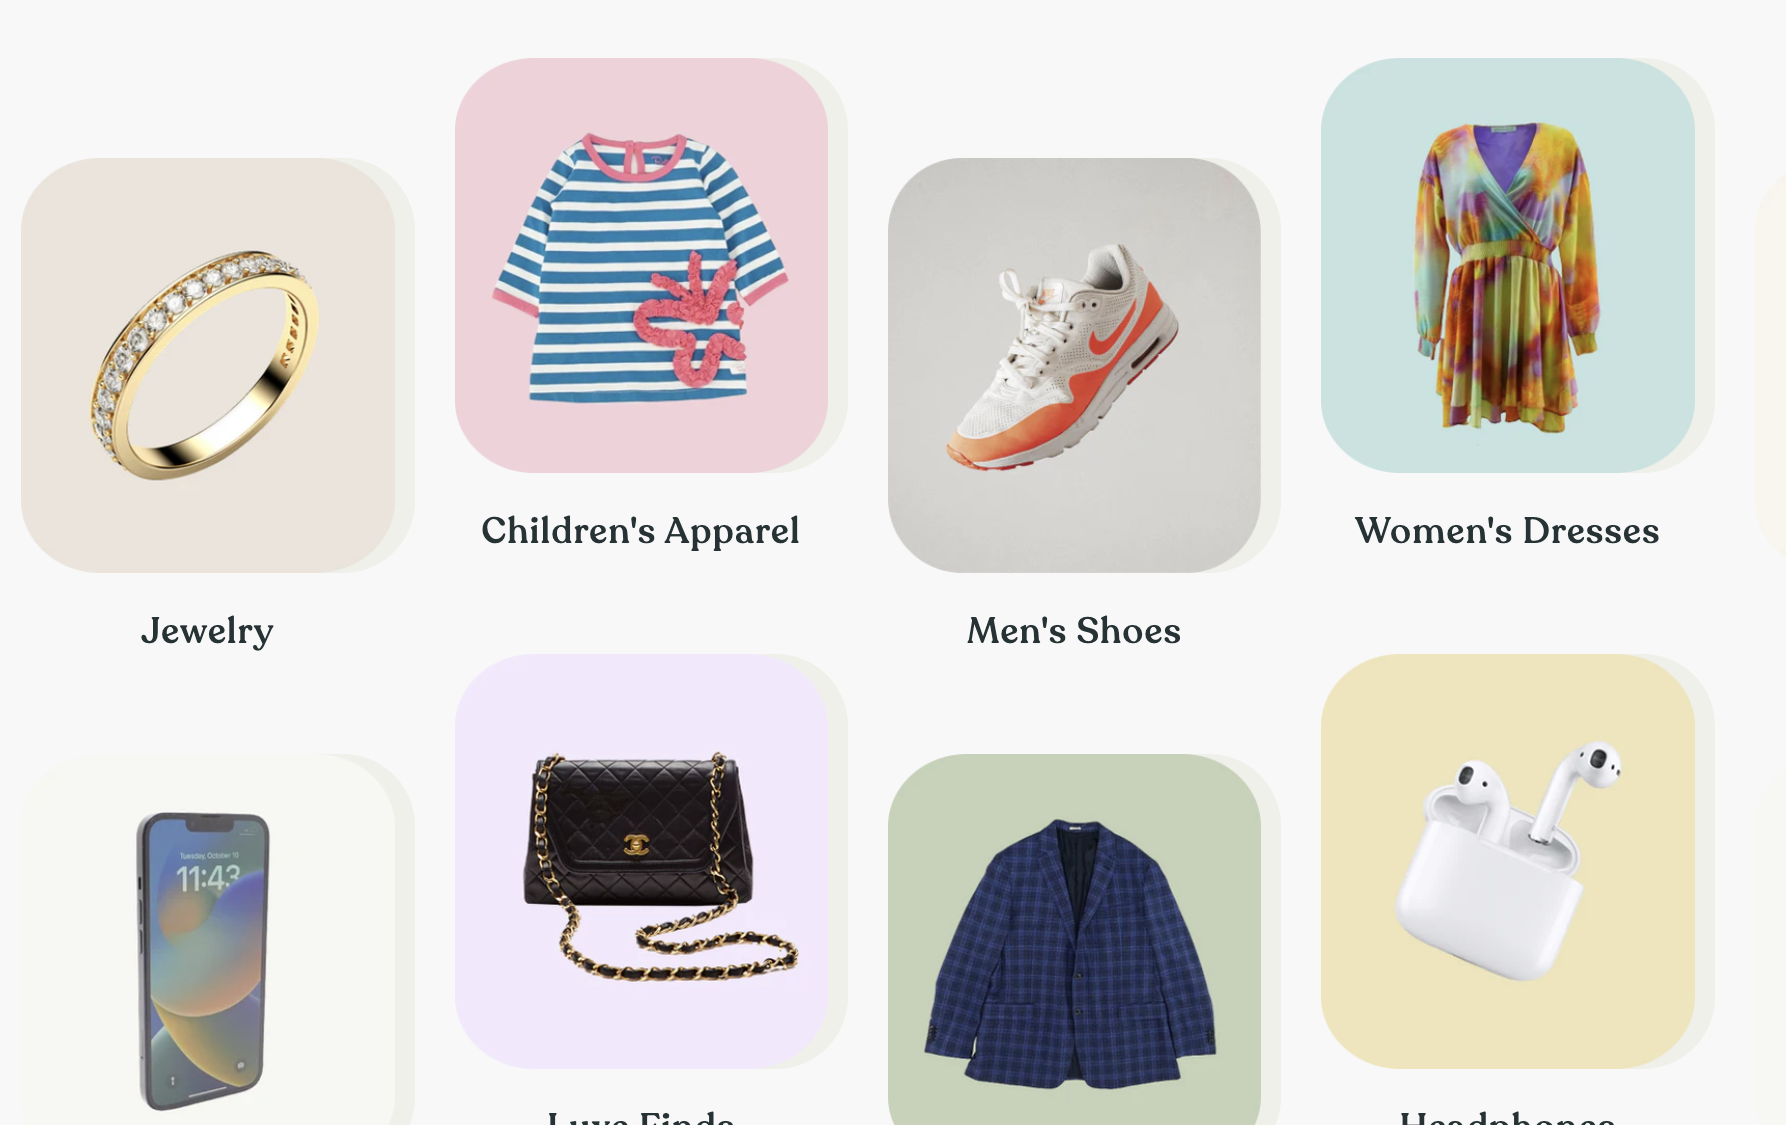Select the Men's Shoes sneaker tile
The height and width of the screenshot is (1125, 1786).
tap(1074, 365)
